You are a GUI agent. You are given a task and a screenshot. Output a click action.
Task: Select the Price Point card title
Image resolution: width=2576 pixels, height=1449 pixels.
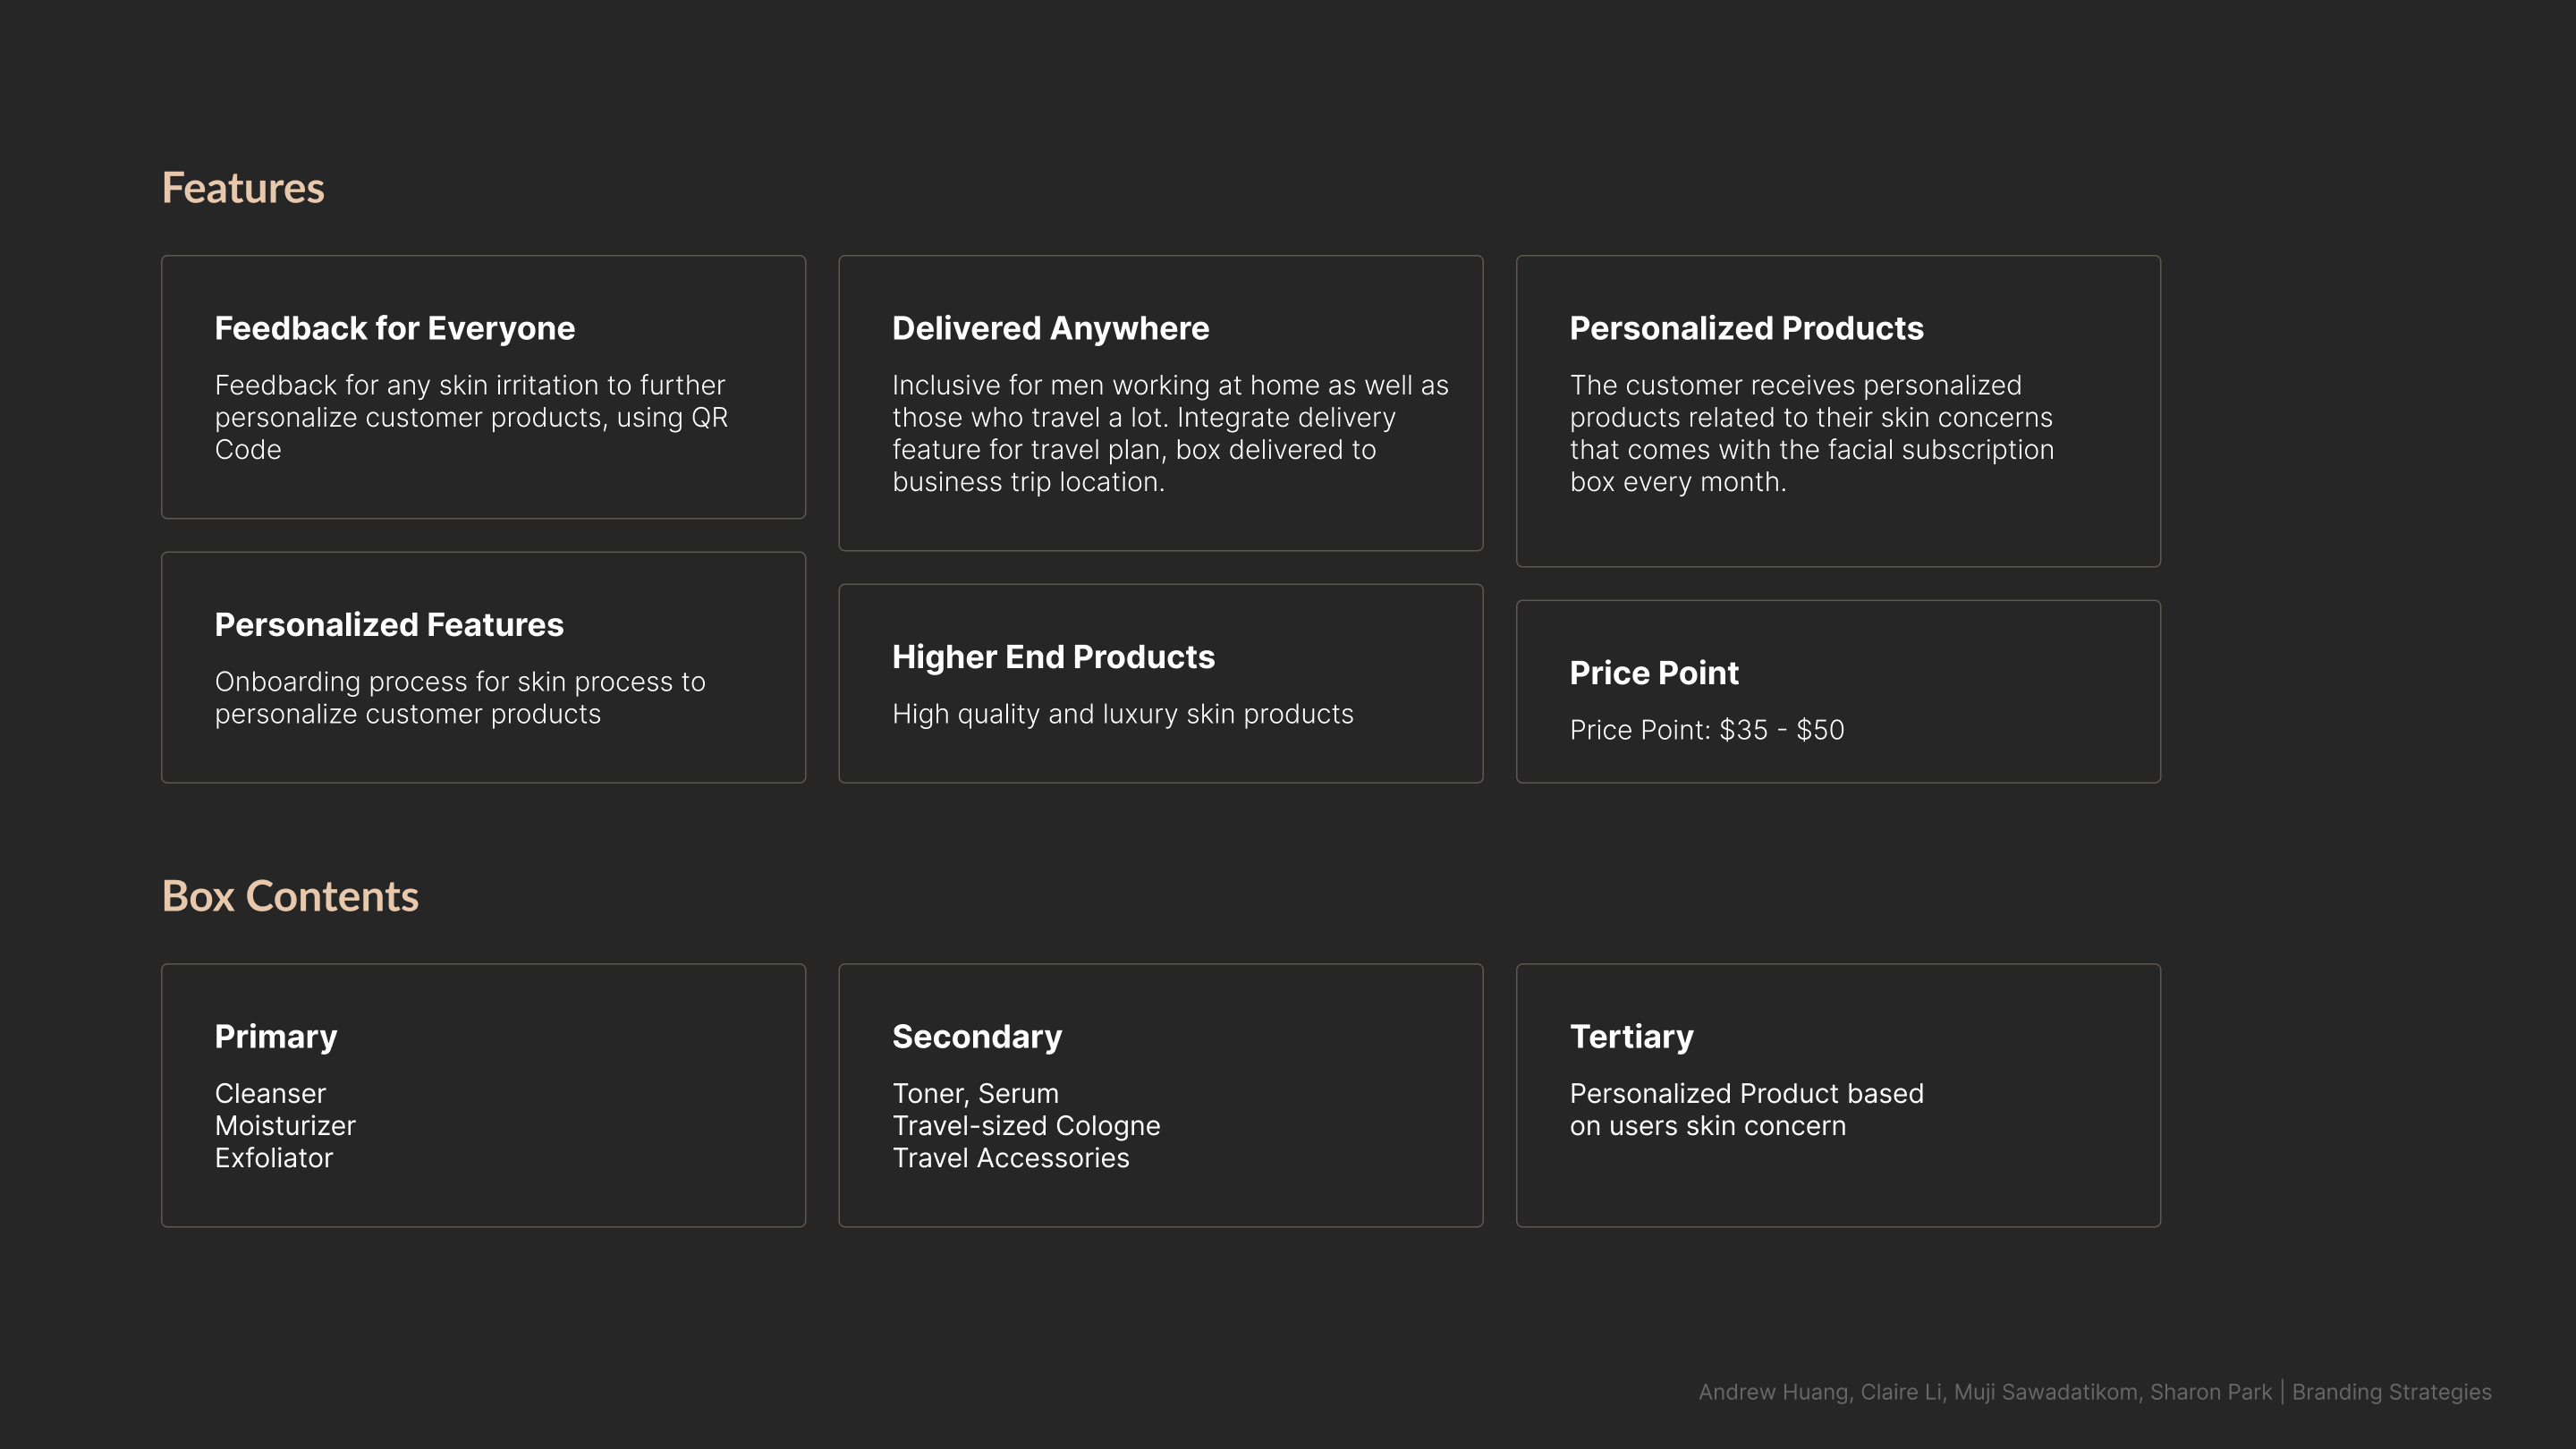point(1654,673)
